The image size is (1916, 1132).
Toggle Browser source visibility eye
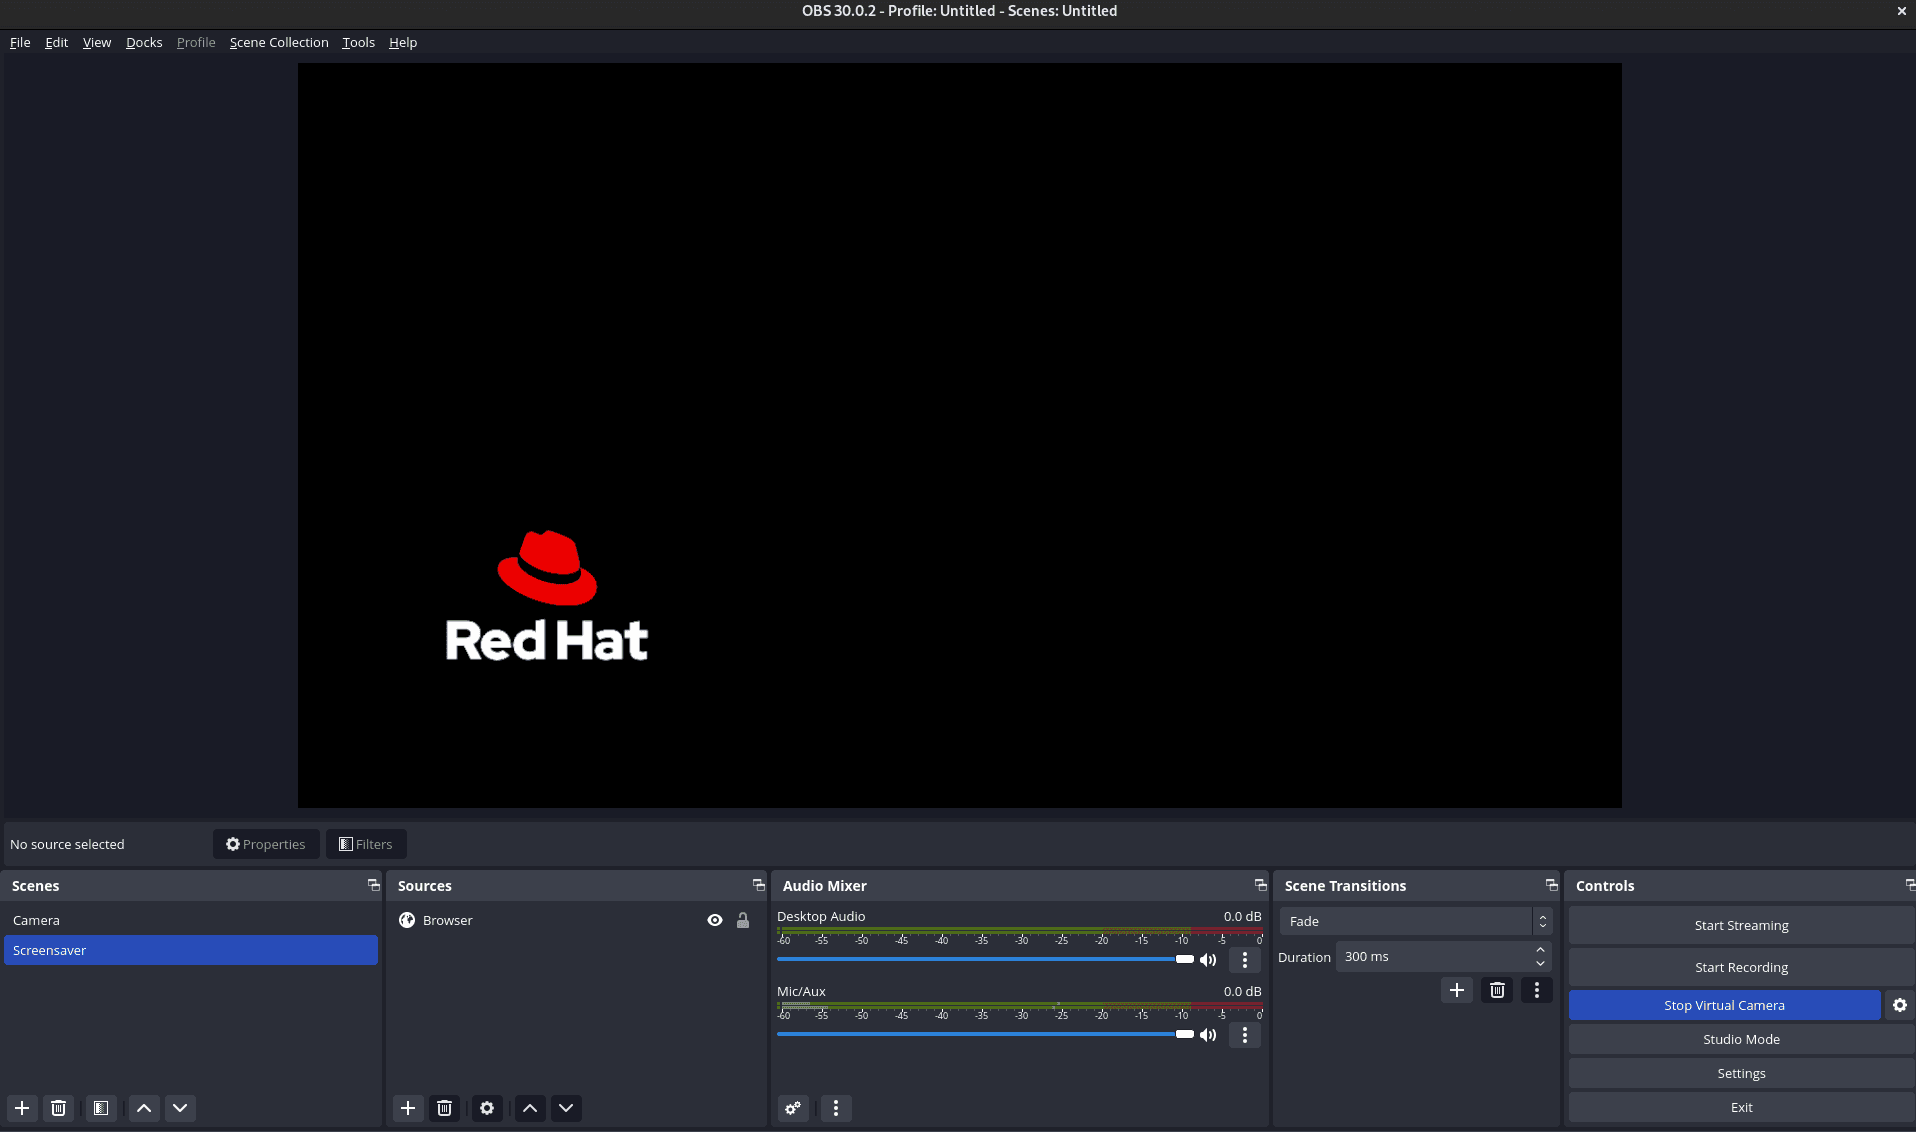[715, 920]
